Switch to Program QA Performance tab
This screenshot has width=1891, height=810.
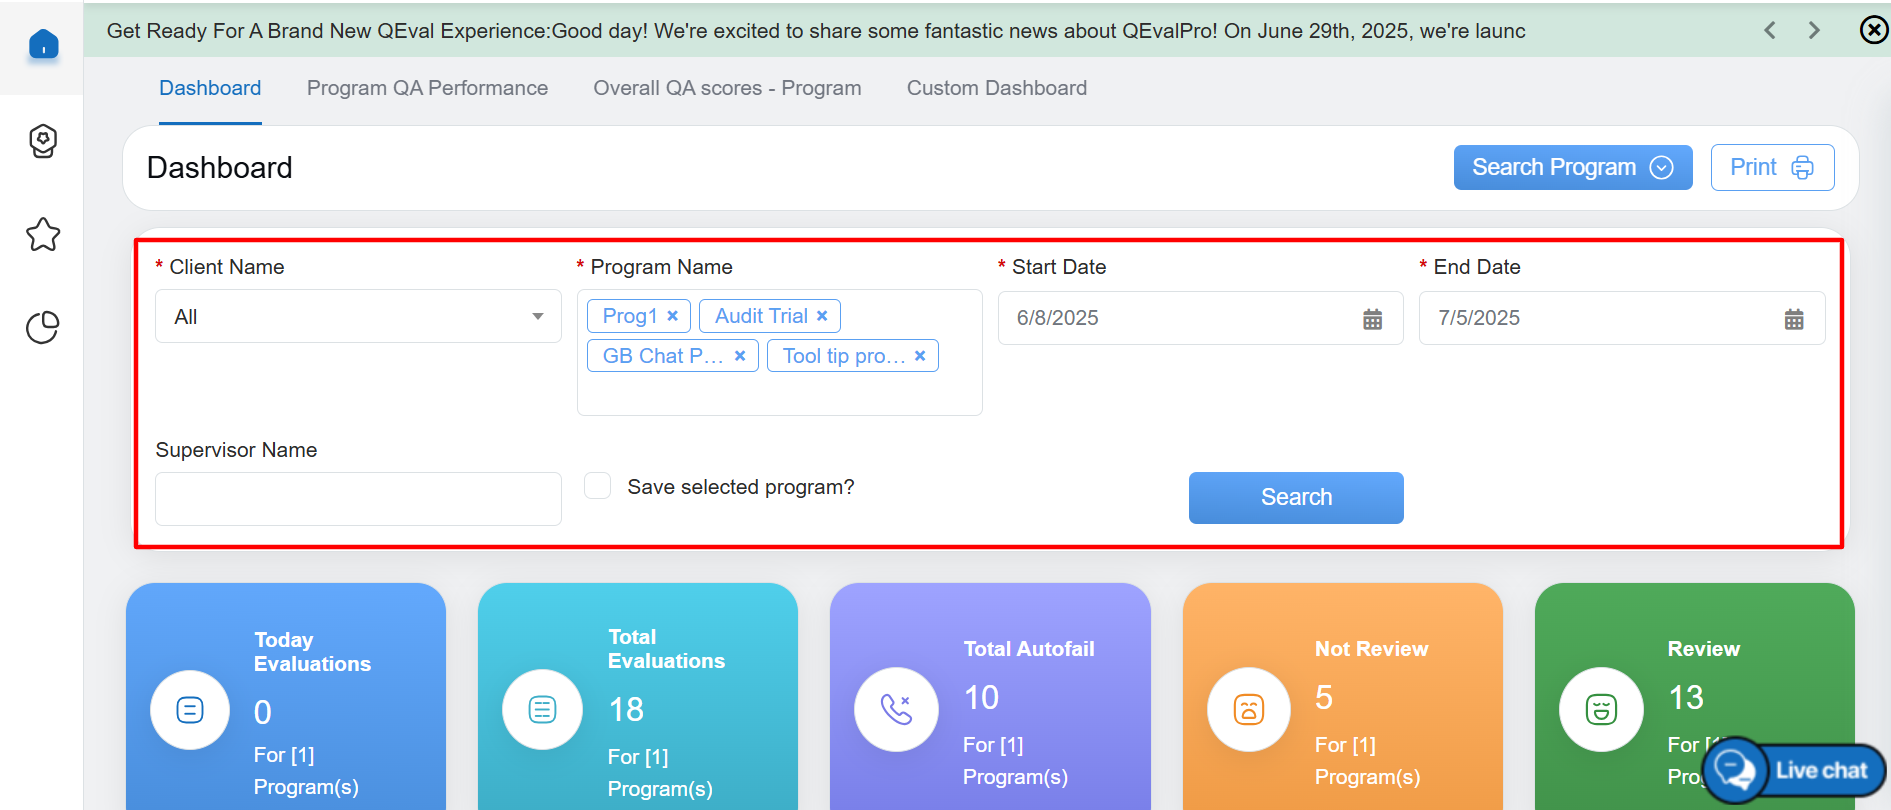coord(427,88)
